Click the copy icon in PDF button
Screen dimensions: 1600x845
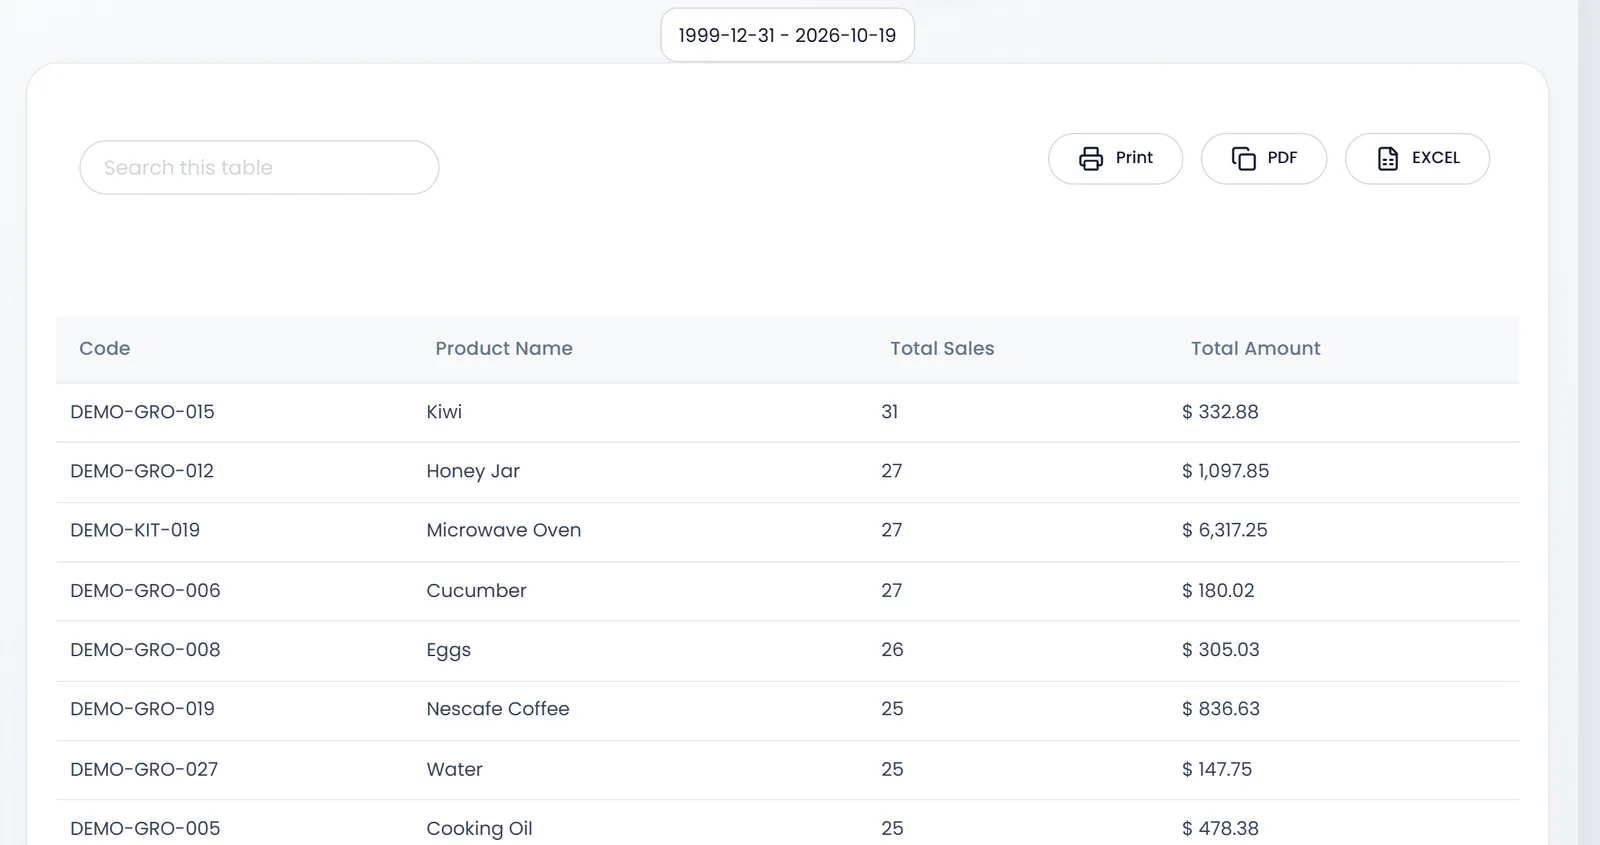coord(1243,158)
